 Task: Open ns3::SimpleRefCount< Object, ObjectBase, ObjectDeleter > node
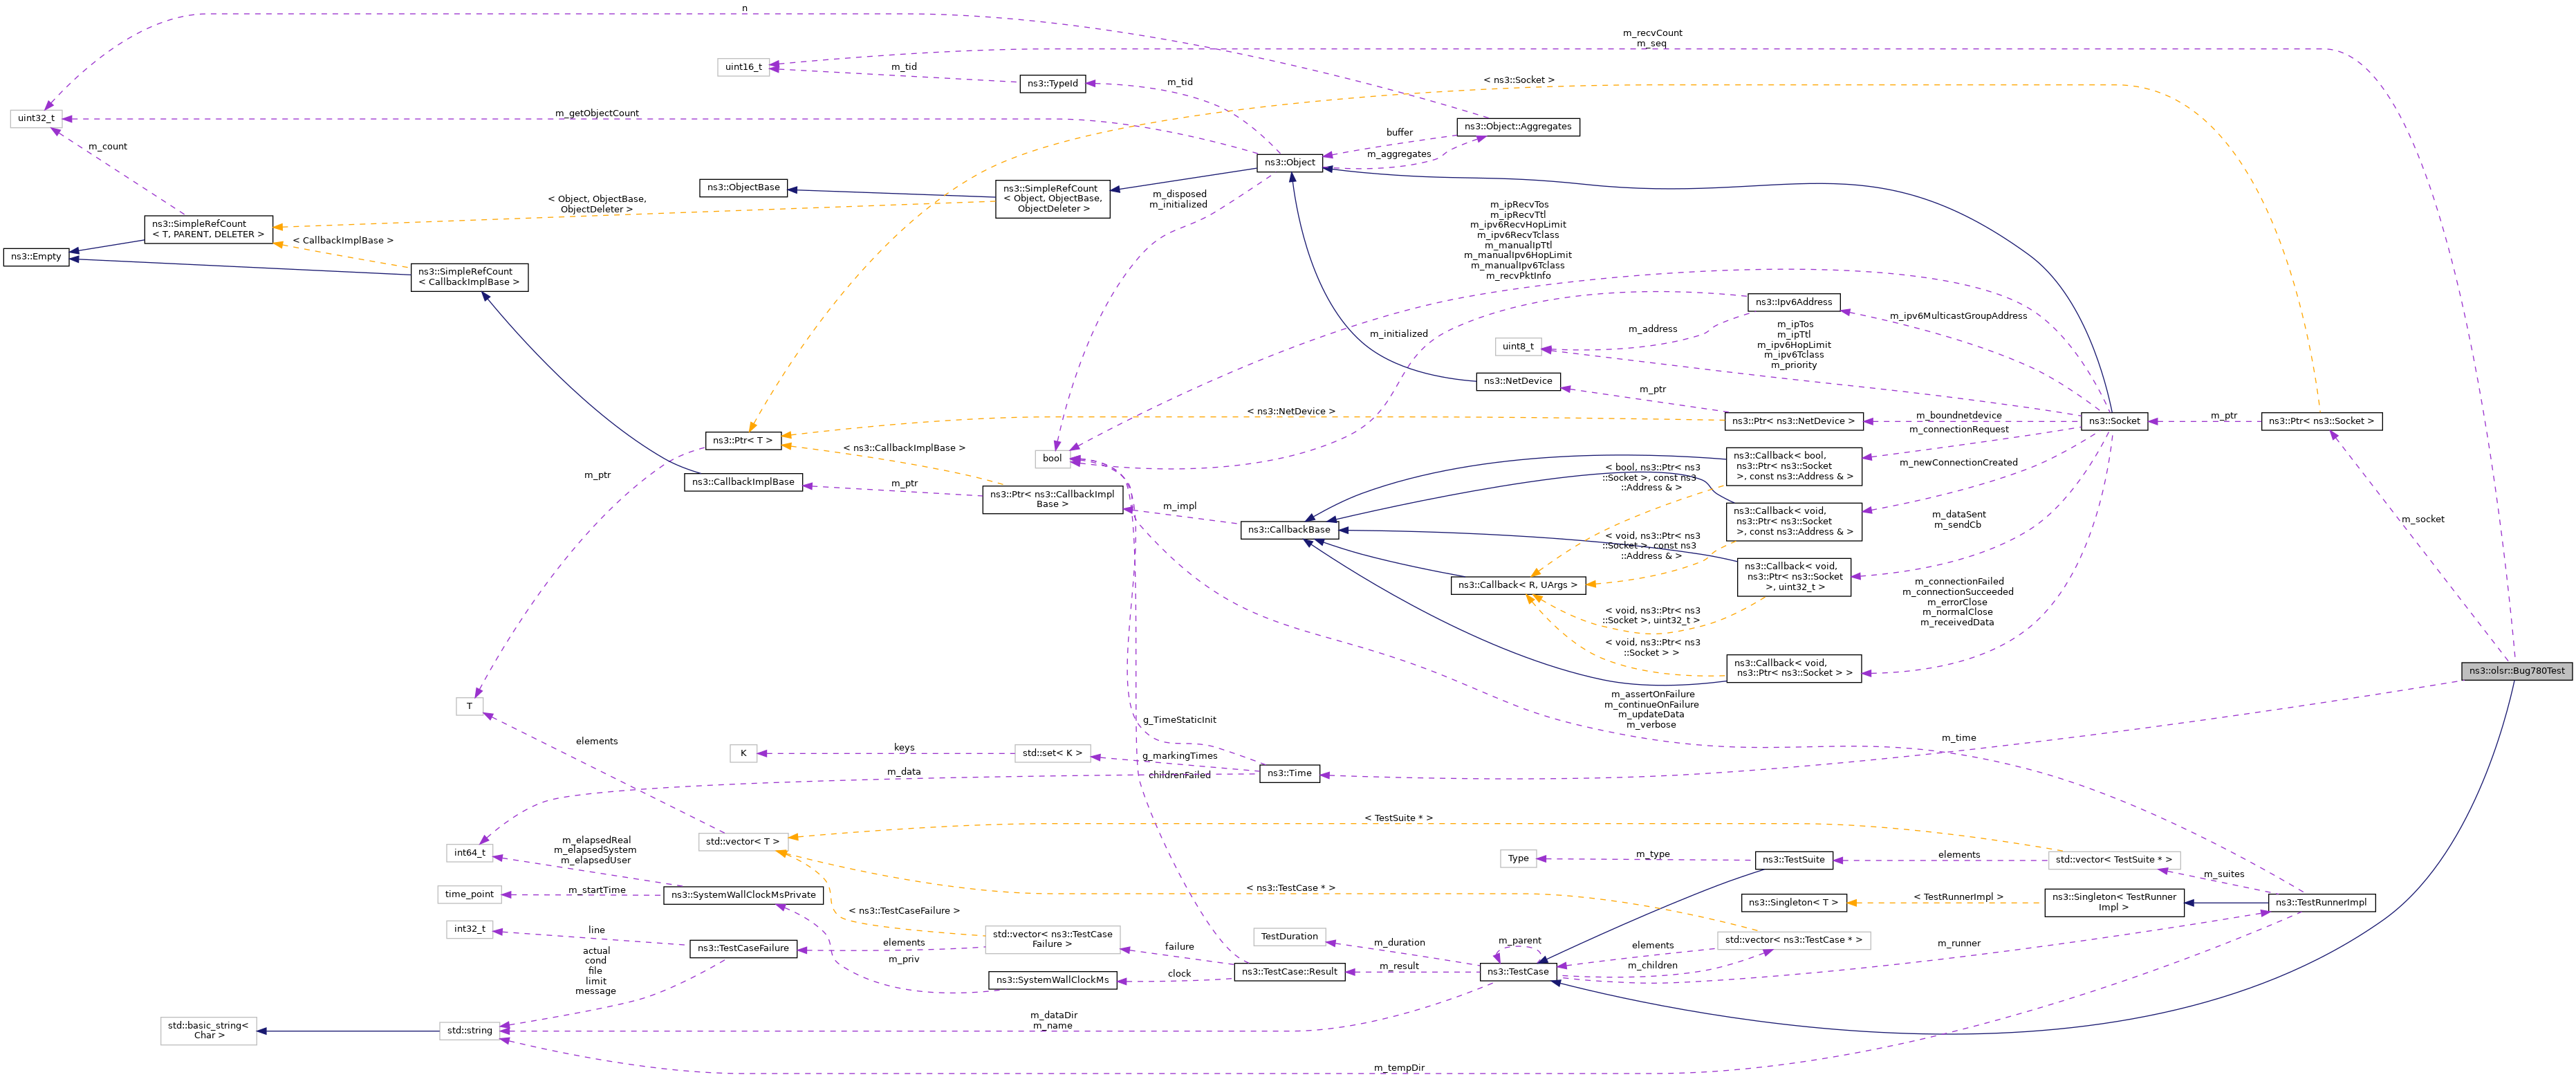1052,198
